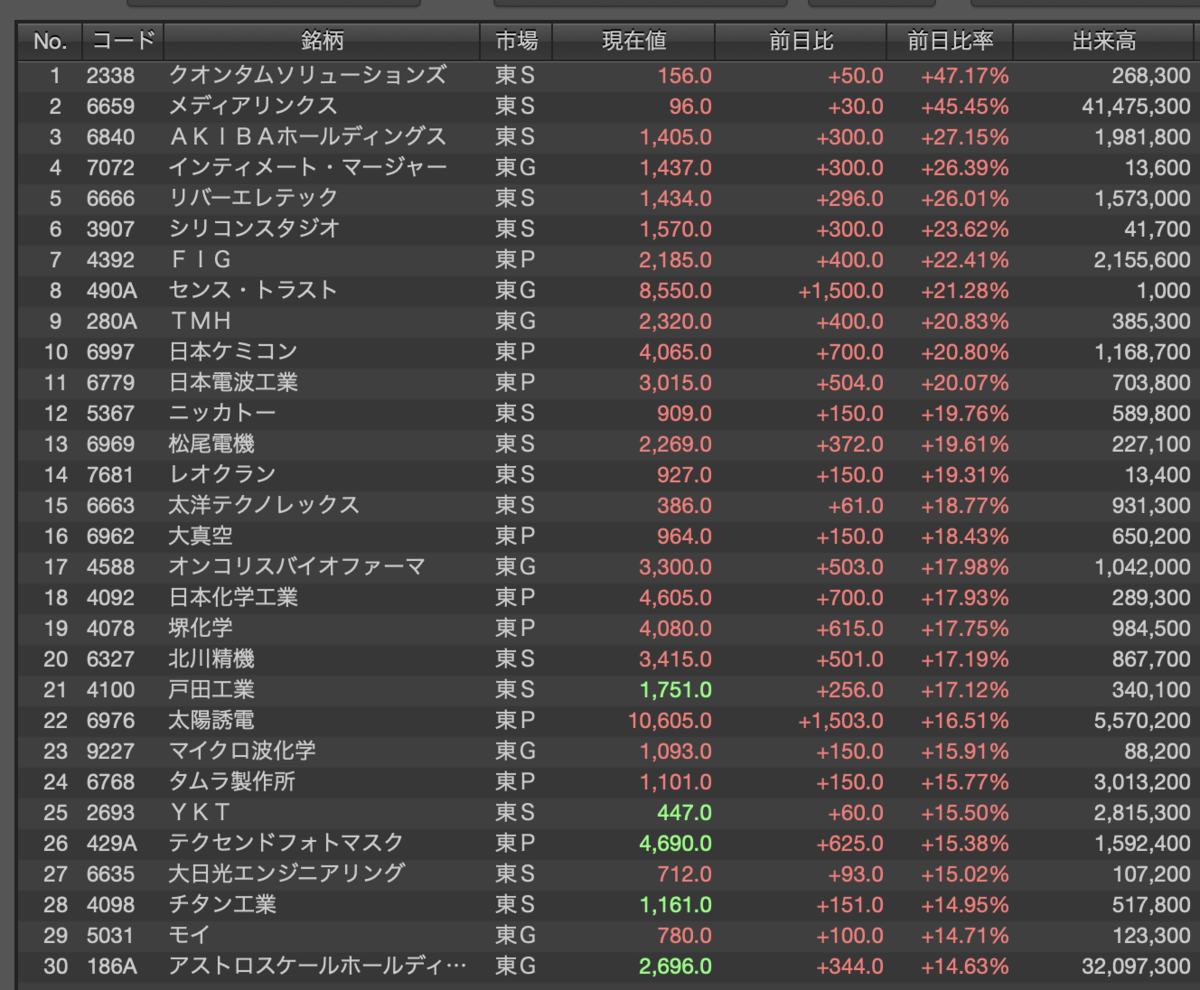Select メディアリンクス stock name
The width and height of the screenshot is (1200, 990).
254,106
